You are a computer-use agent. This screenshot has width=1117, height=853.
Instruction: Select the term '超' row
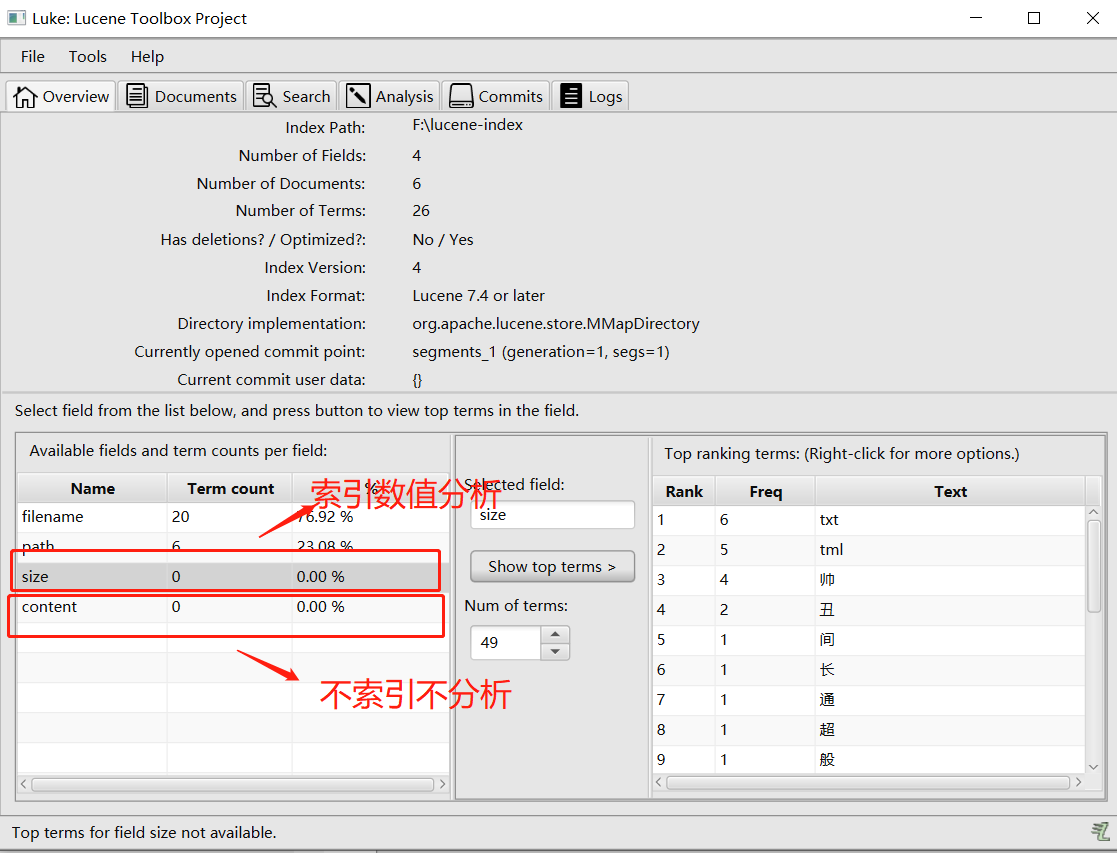[x=869, y=730]
